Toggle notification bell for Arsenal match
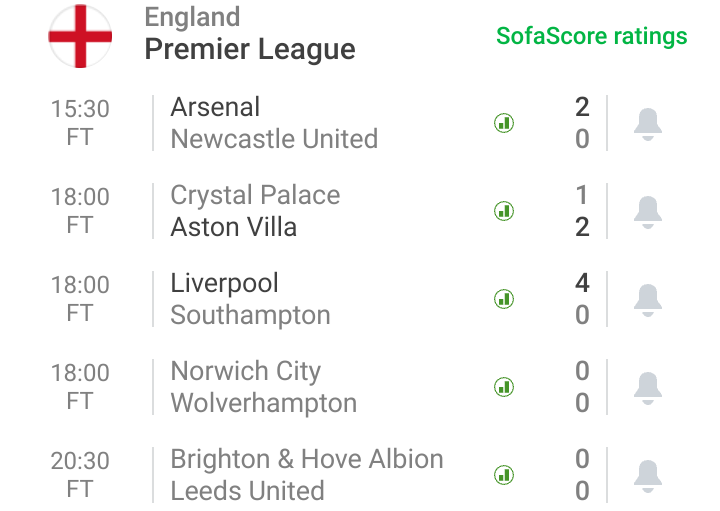720x511 pixels. click(x=648, y=124)
